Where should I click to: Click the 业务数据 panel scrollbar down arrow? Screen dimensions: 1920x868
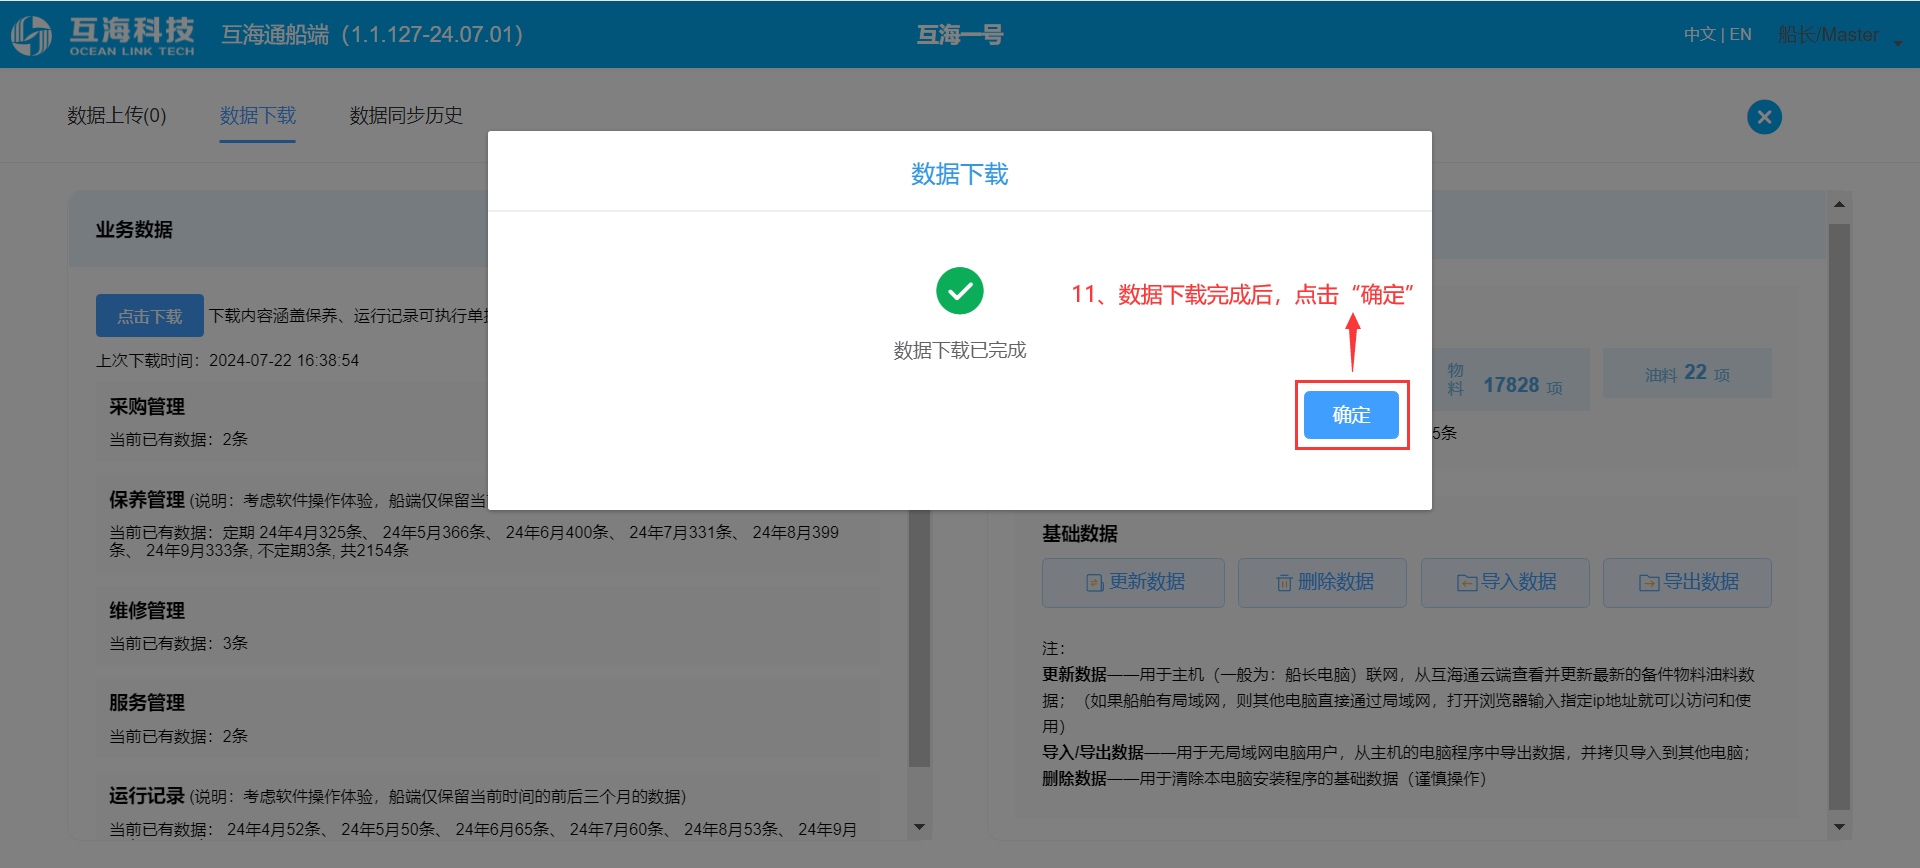(x=920, y=827)
